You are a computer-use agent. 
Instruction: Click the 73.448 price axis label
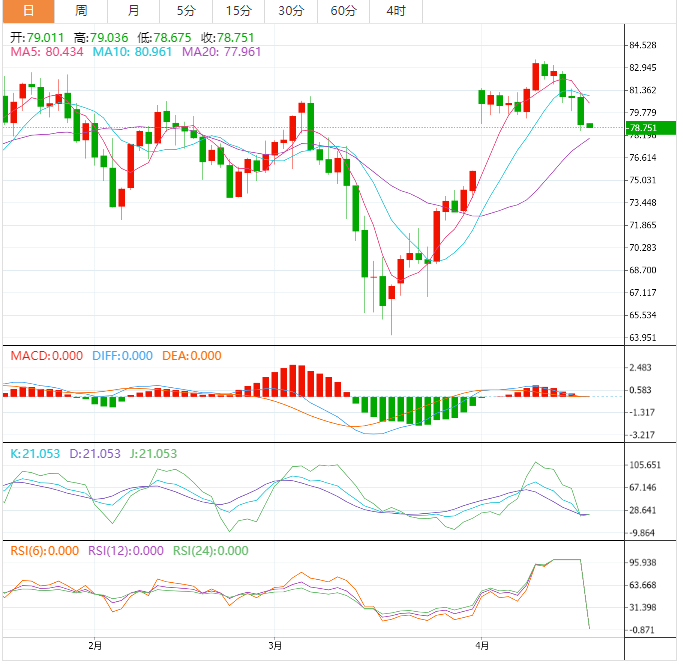[642, 202]
